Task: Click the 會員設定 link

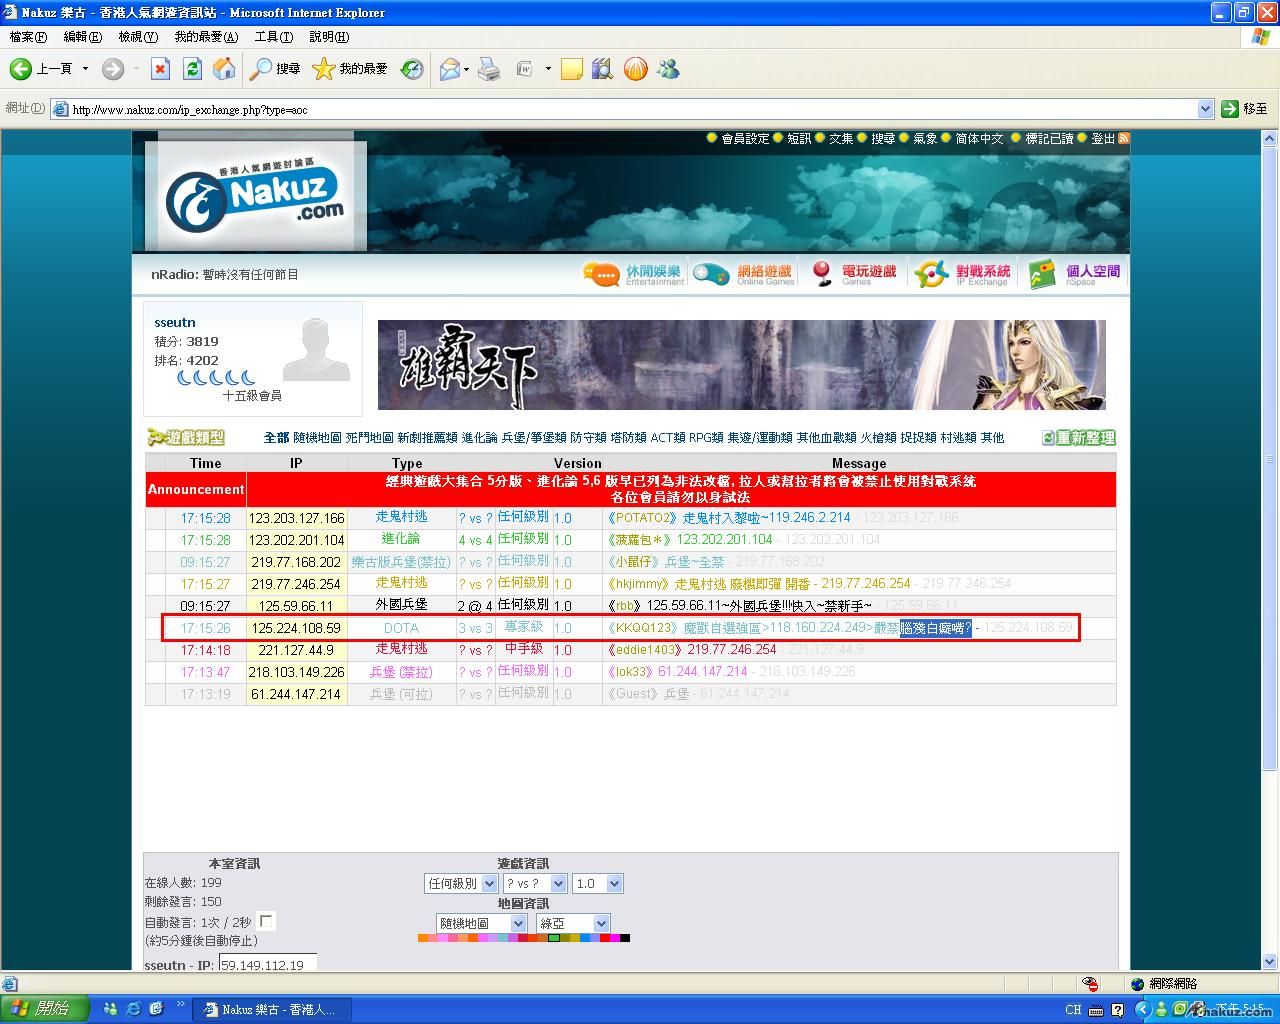Action: (745, 138)
